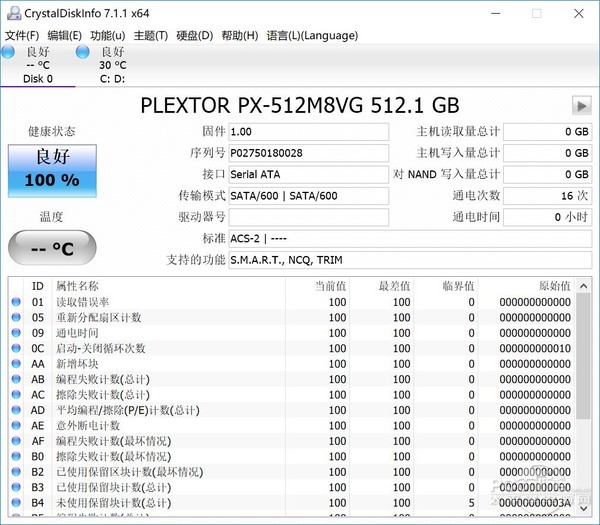Click the temperature -- °C button
Viewport: 600px width, 525px height.
tap(52, 247)
